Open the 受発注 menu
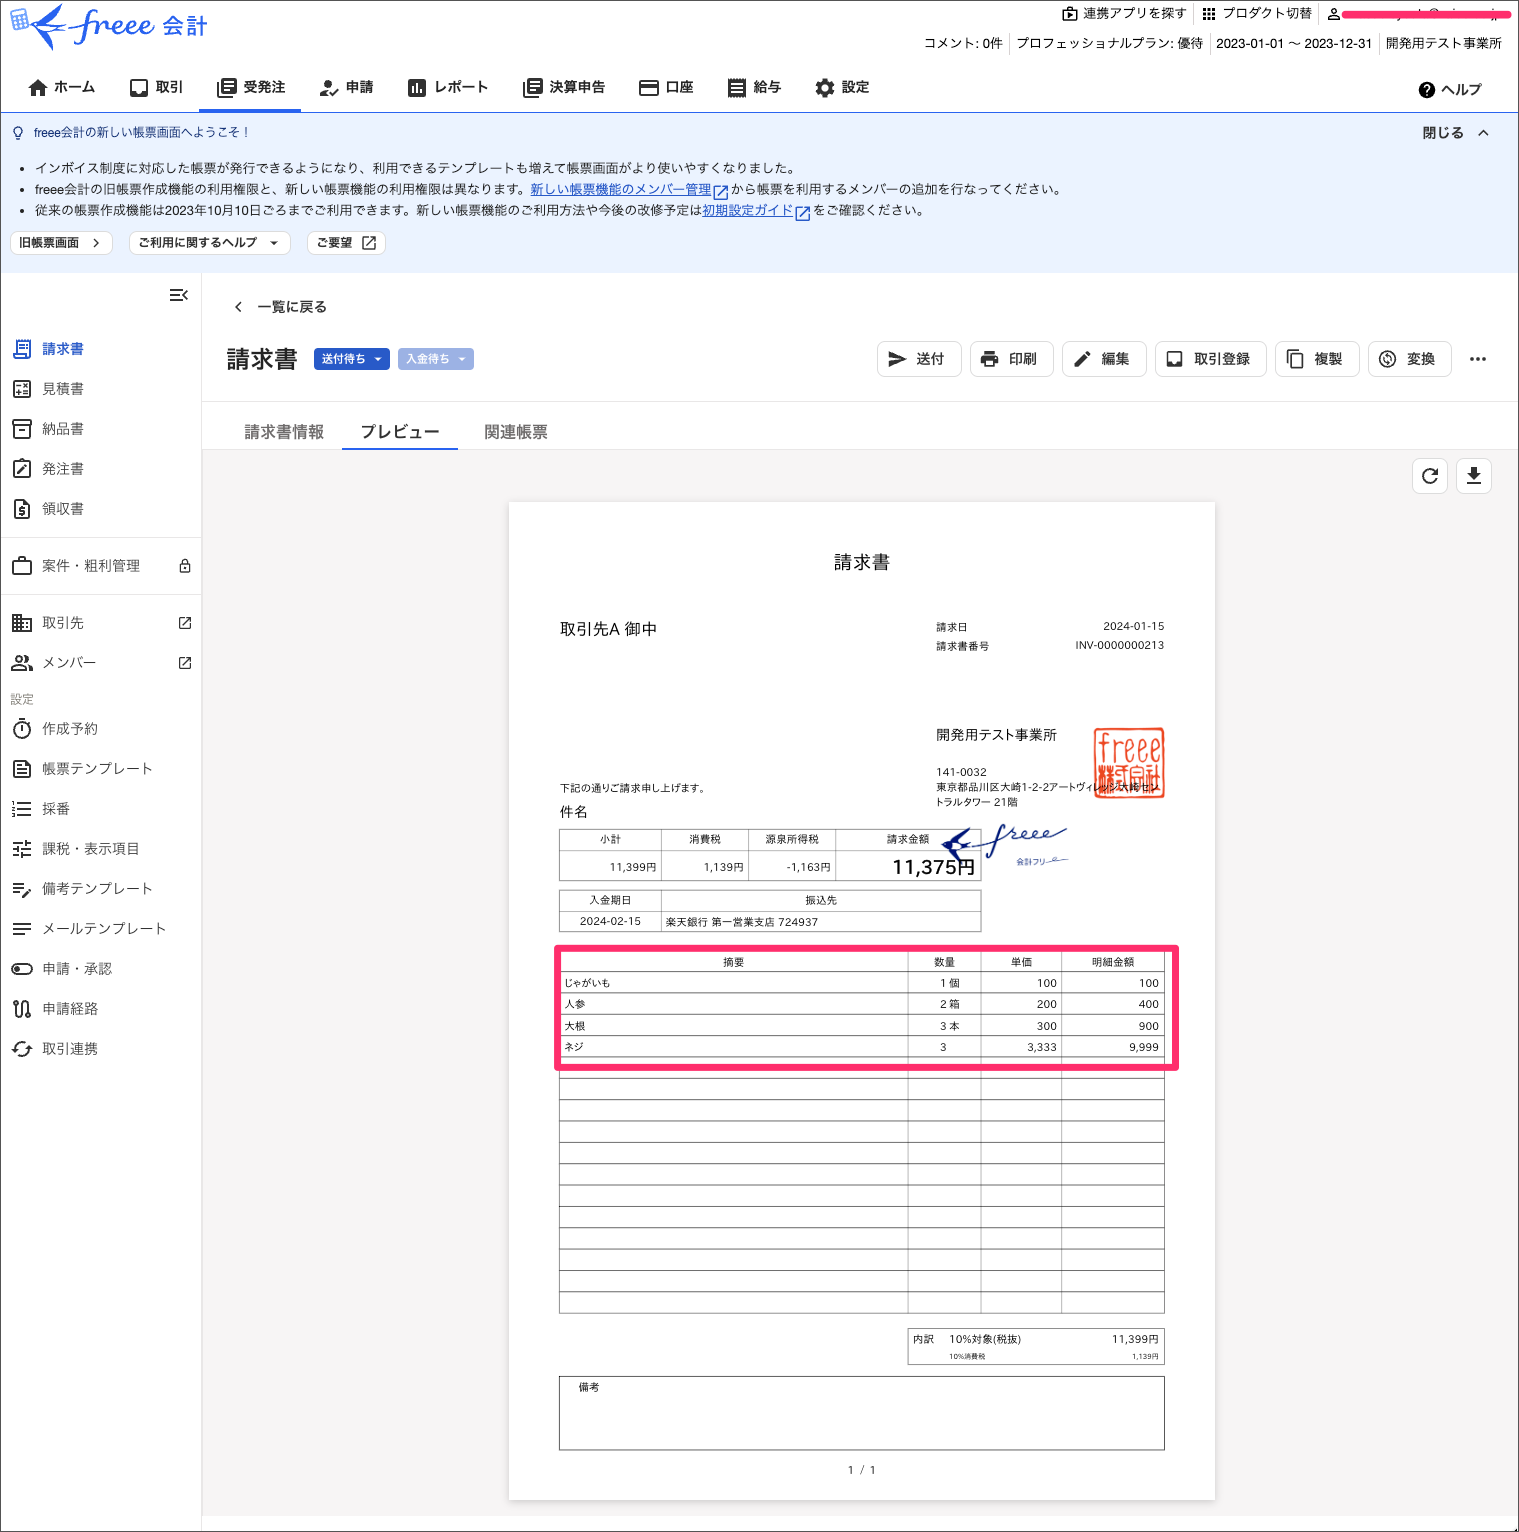 tap(251, 88)
